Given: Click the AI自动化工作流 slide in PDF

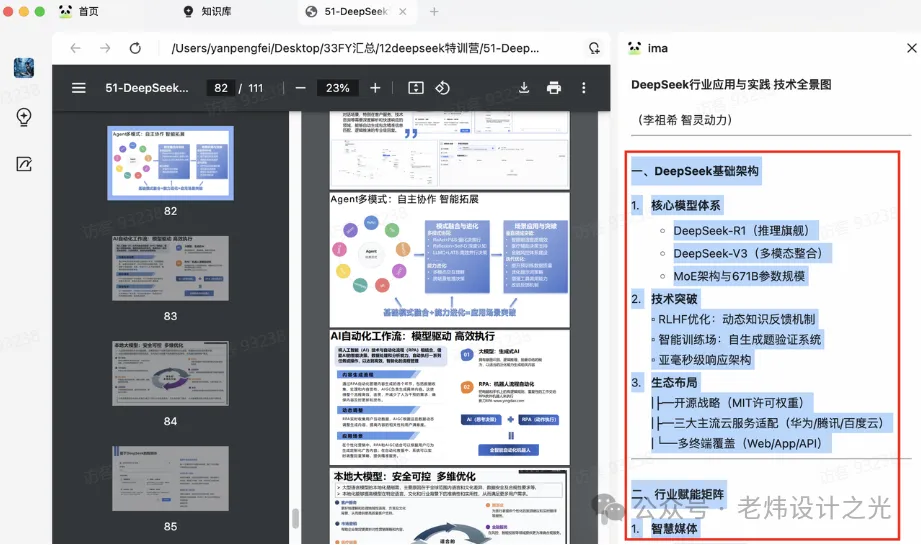Looking at the screenshot, I should click(x=450, y=398).
